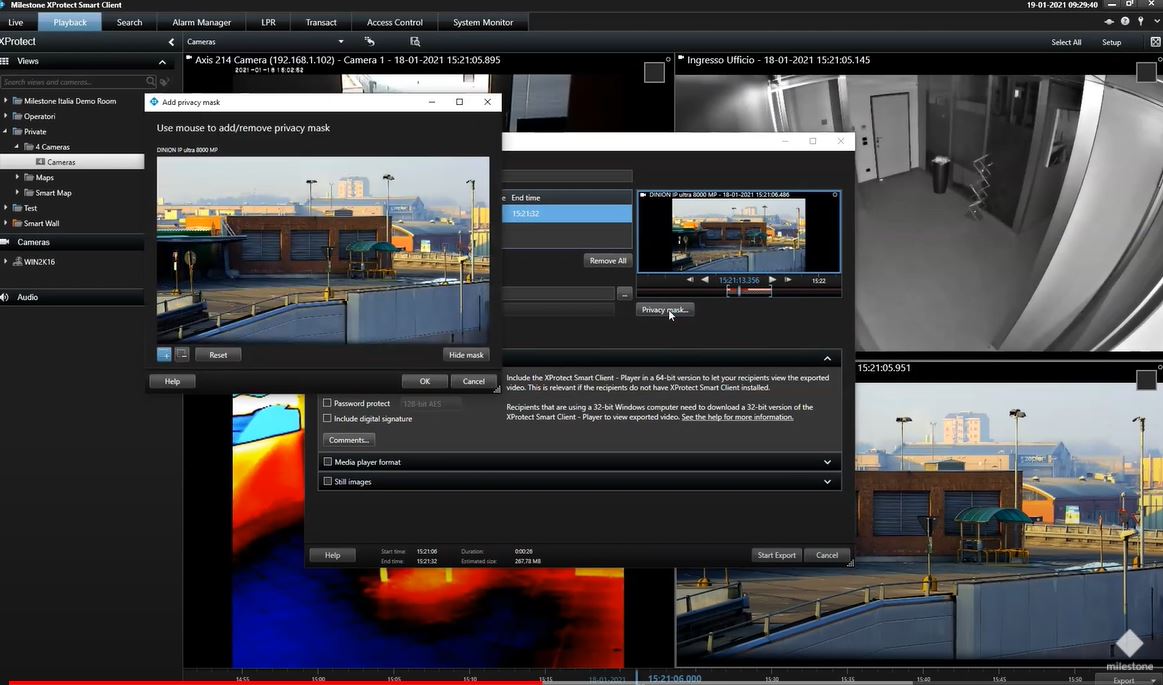Screen dimensions: 1163x685
Task: Open the help question mark icon
Action: 1126,22
